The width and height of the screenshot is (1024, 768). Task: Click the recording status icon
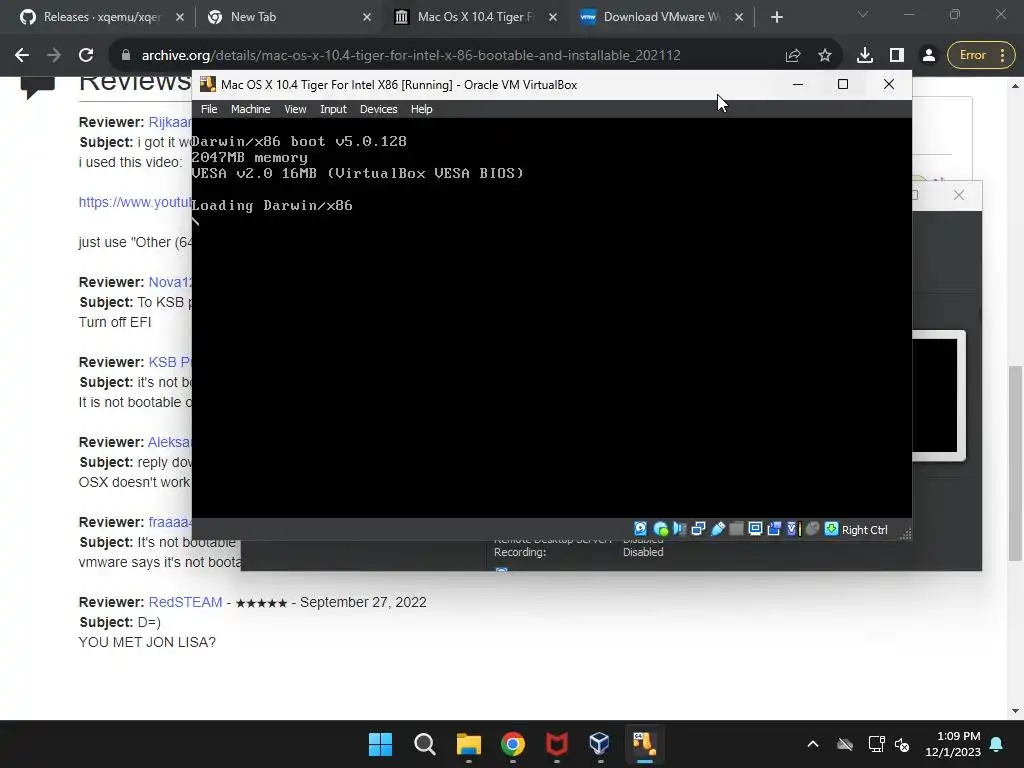coord(774,529)
